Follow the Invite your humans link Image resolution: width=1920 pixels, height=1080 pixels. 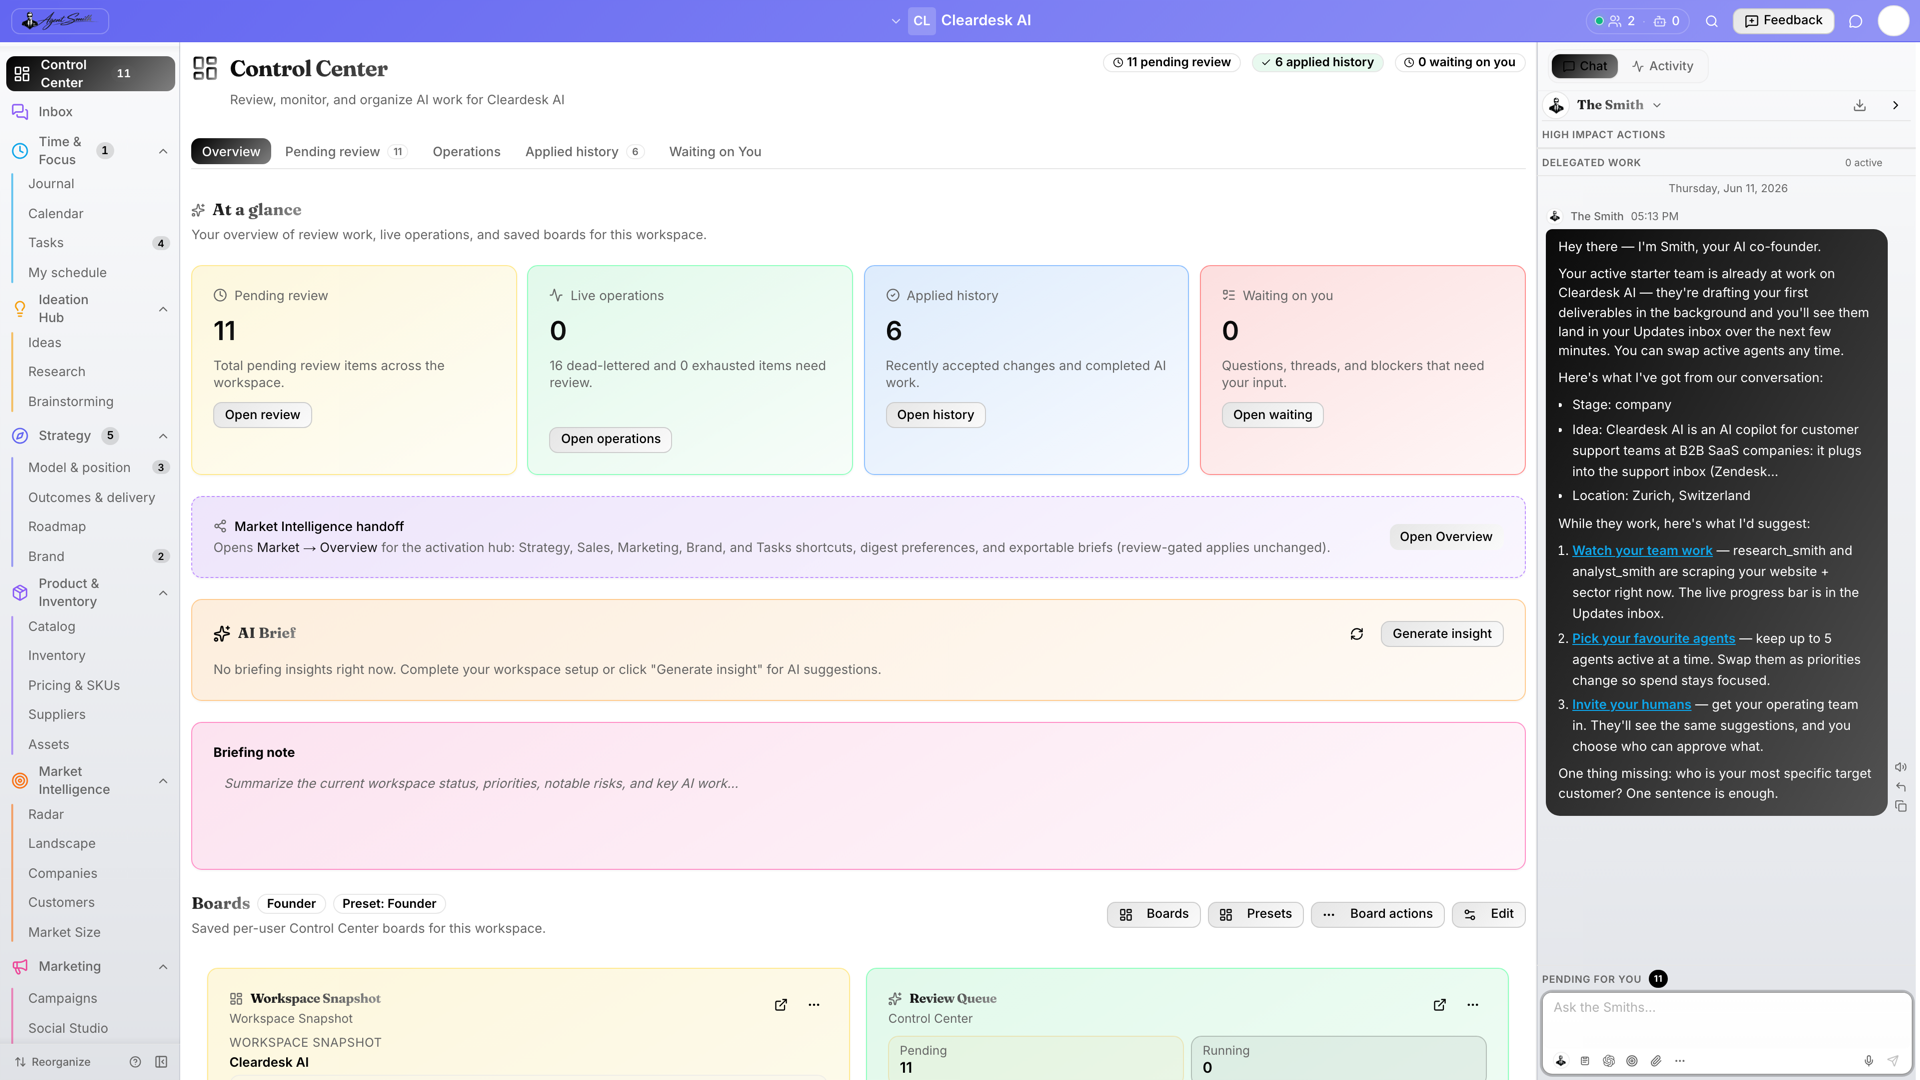[x=1631, y=705]
